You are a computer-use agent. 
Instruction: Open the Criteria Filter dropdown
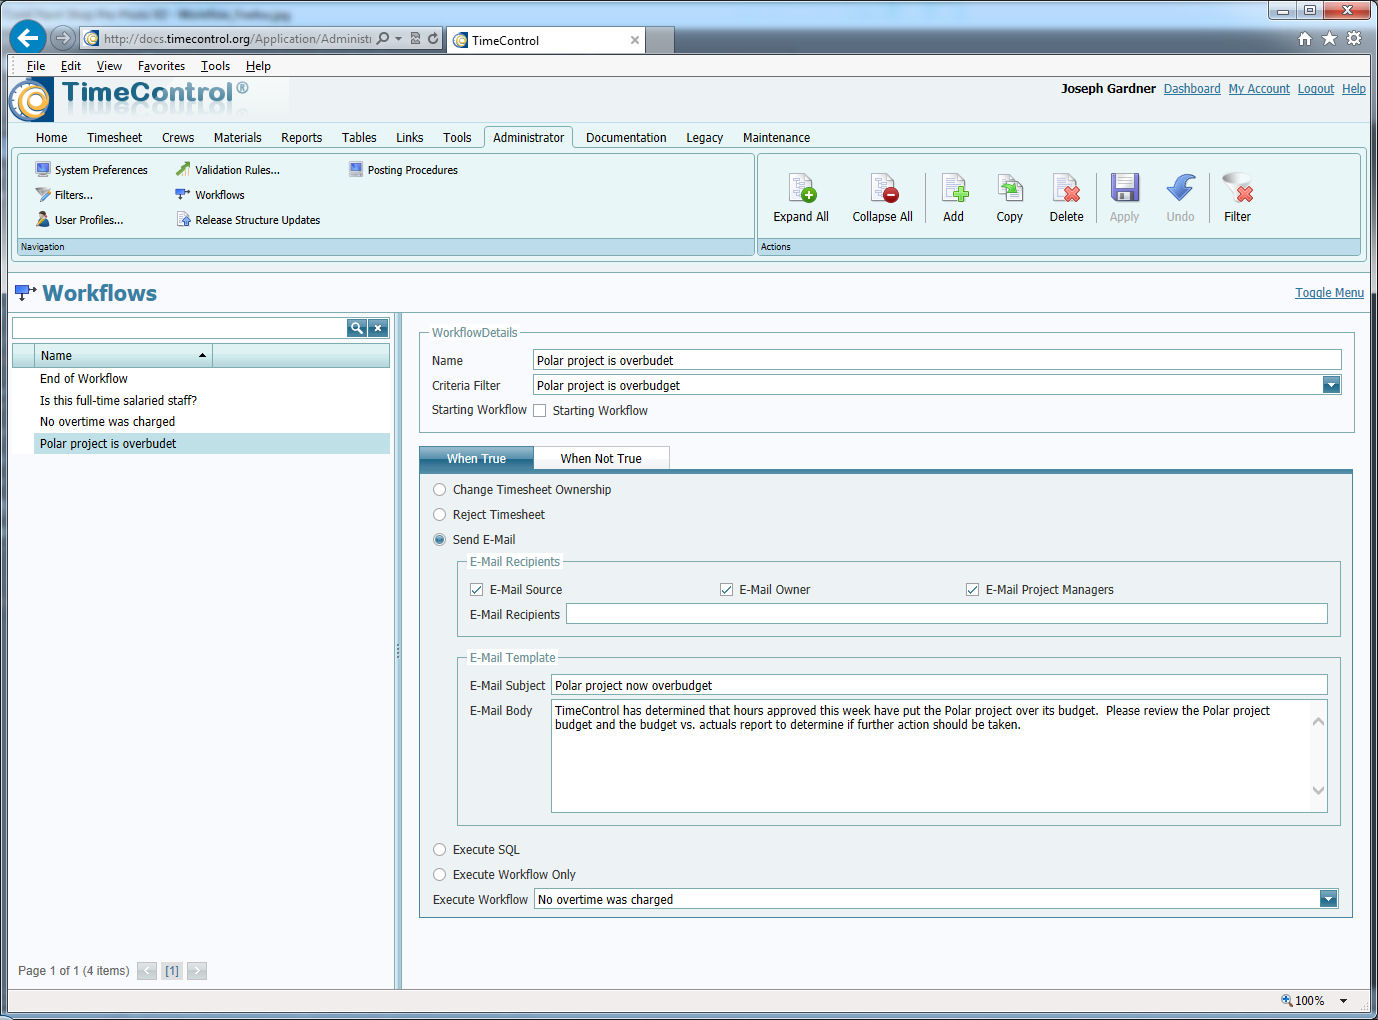(x=1331, y=385)
